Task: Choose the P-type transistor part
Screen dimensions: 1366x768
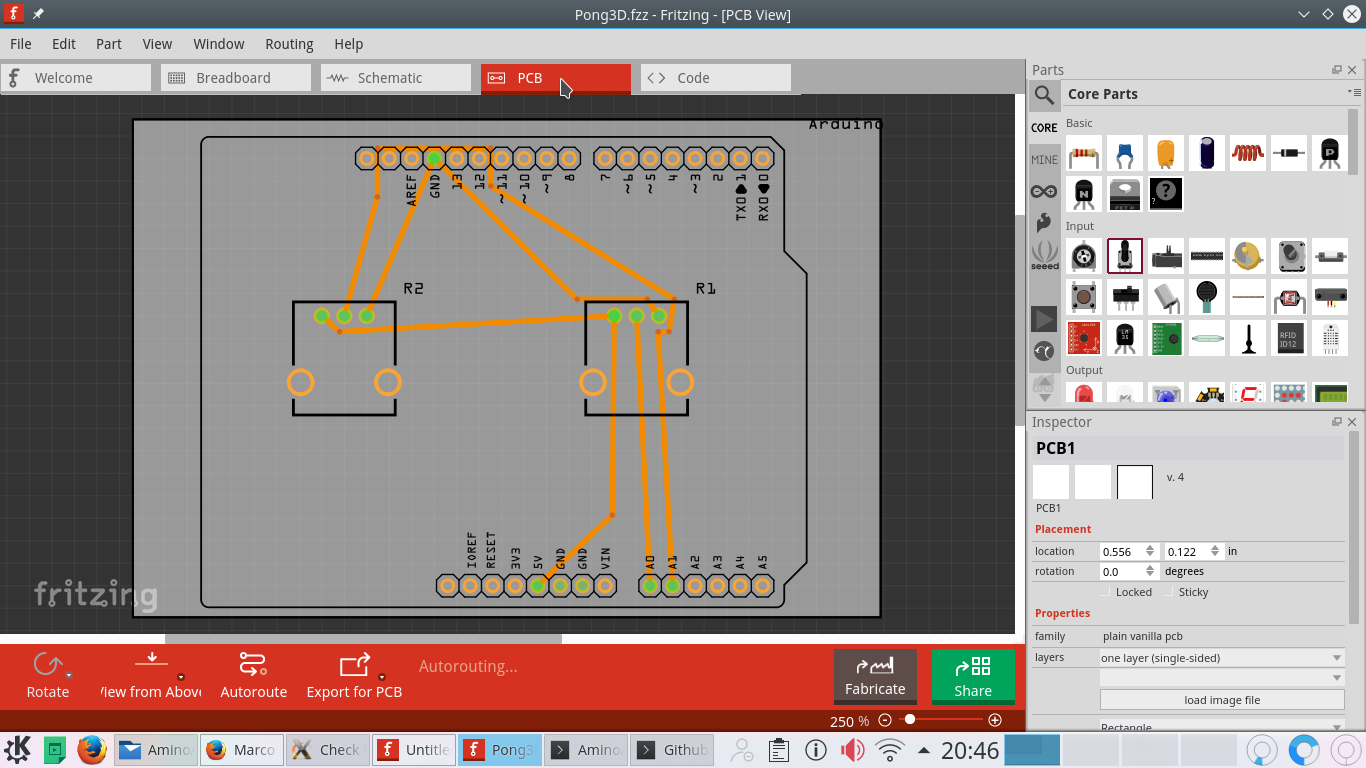Action: click(1330, 153)
